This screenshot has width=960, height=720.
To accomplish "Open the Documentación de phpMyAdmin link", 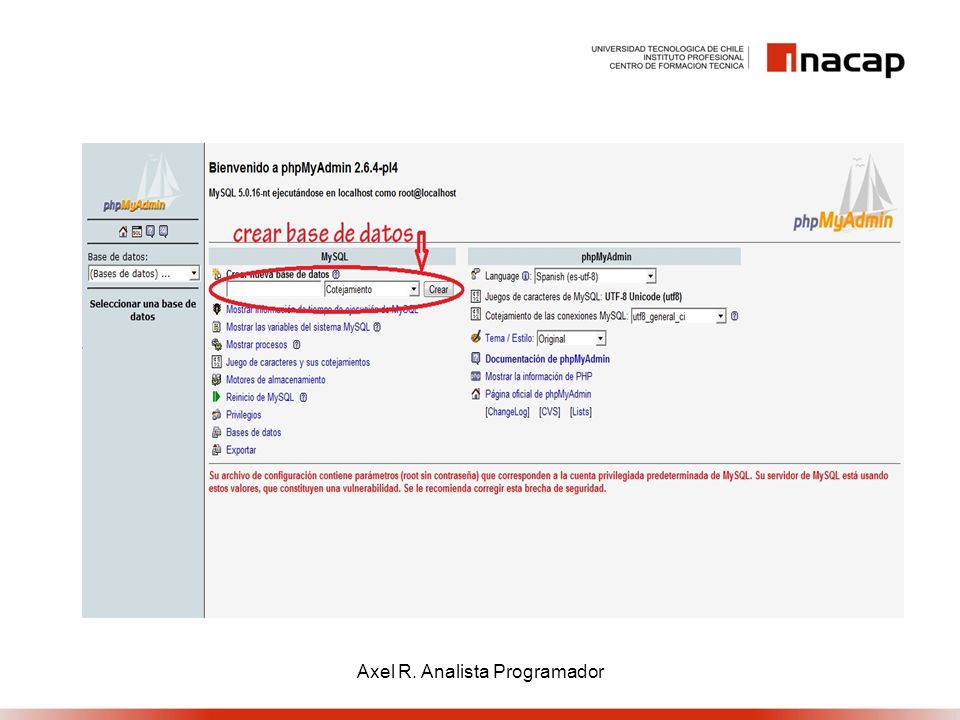I will [x=547, y=359].
